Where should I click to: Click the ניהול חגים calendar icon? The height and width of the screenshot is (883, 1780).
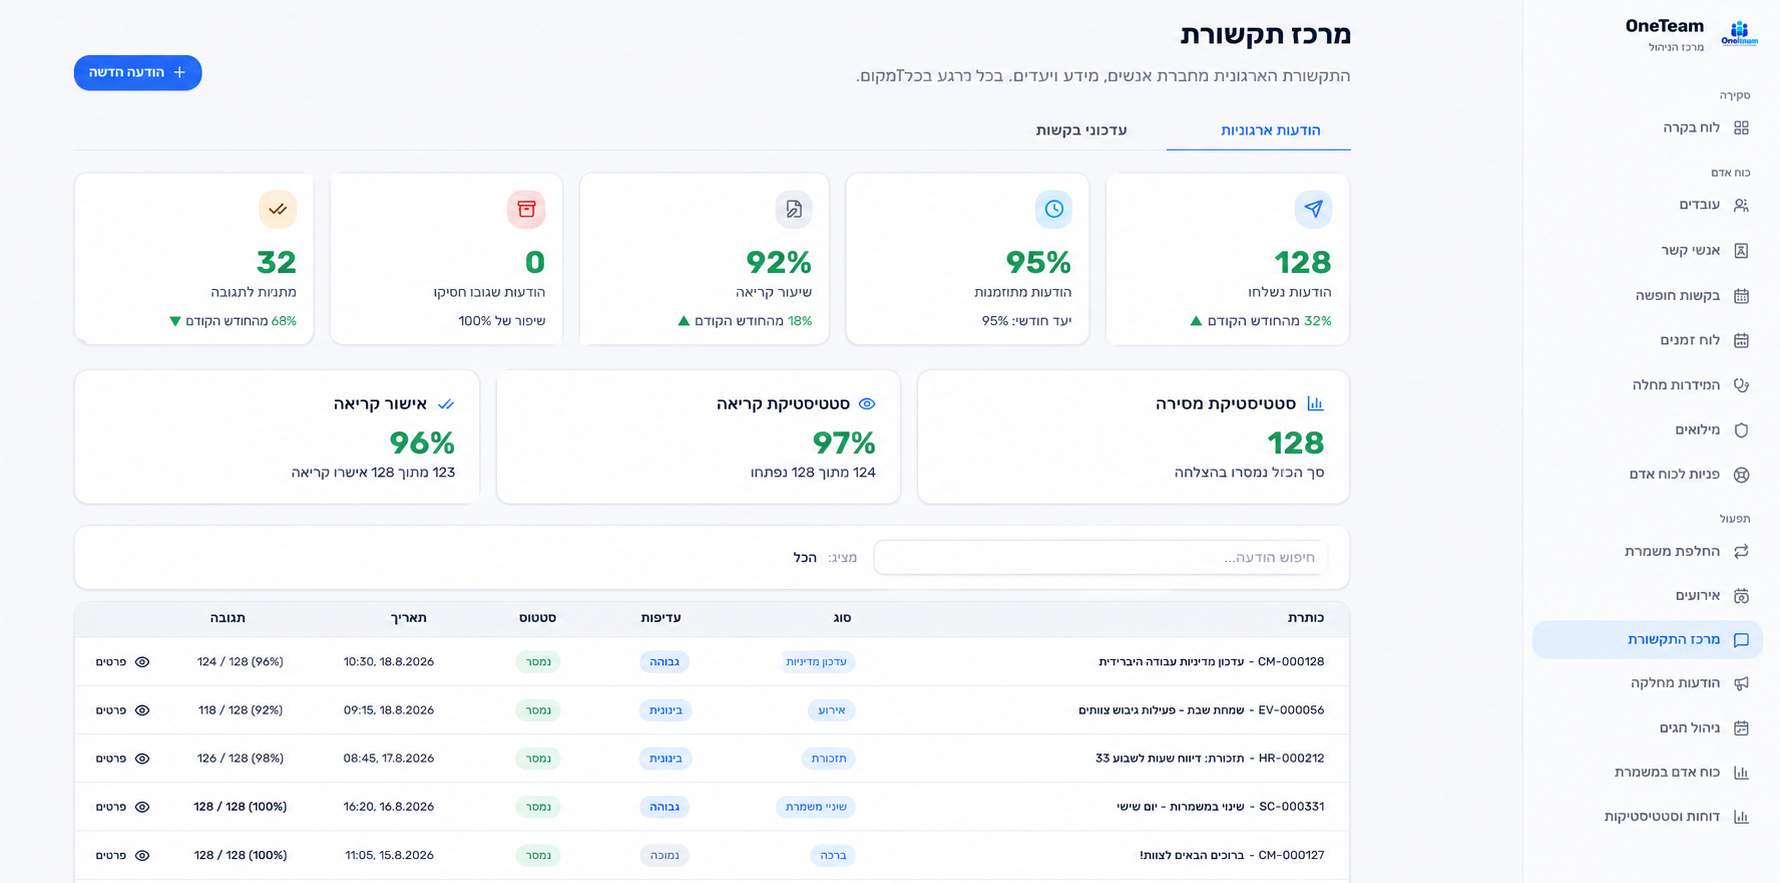click(1741, 728)
